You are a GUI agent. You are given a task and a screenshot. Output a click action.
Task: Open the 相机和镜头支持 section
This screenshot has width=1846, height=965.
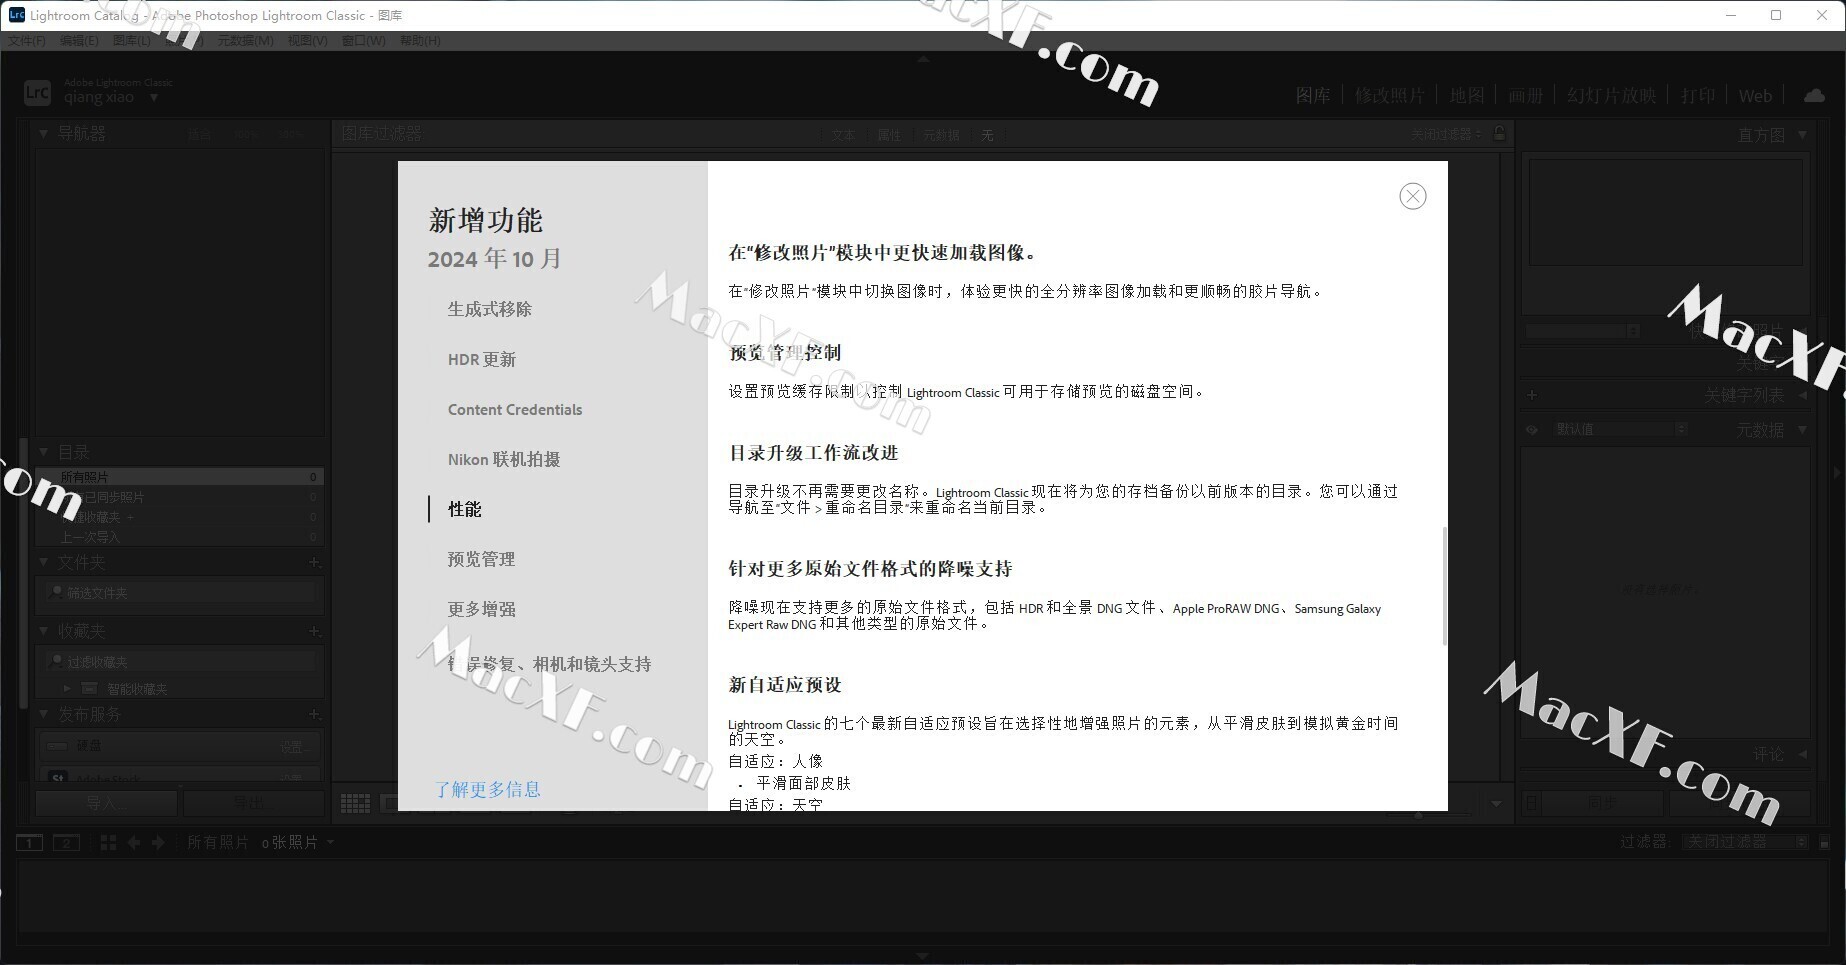549,664
